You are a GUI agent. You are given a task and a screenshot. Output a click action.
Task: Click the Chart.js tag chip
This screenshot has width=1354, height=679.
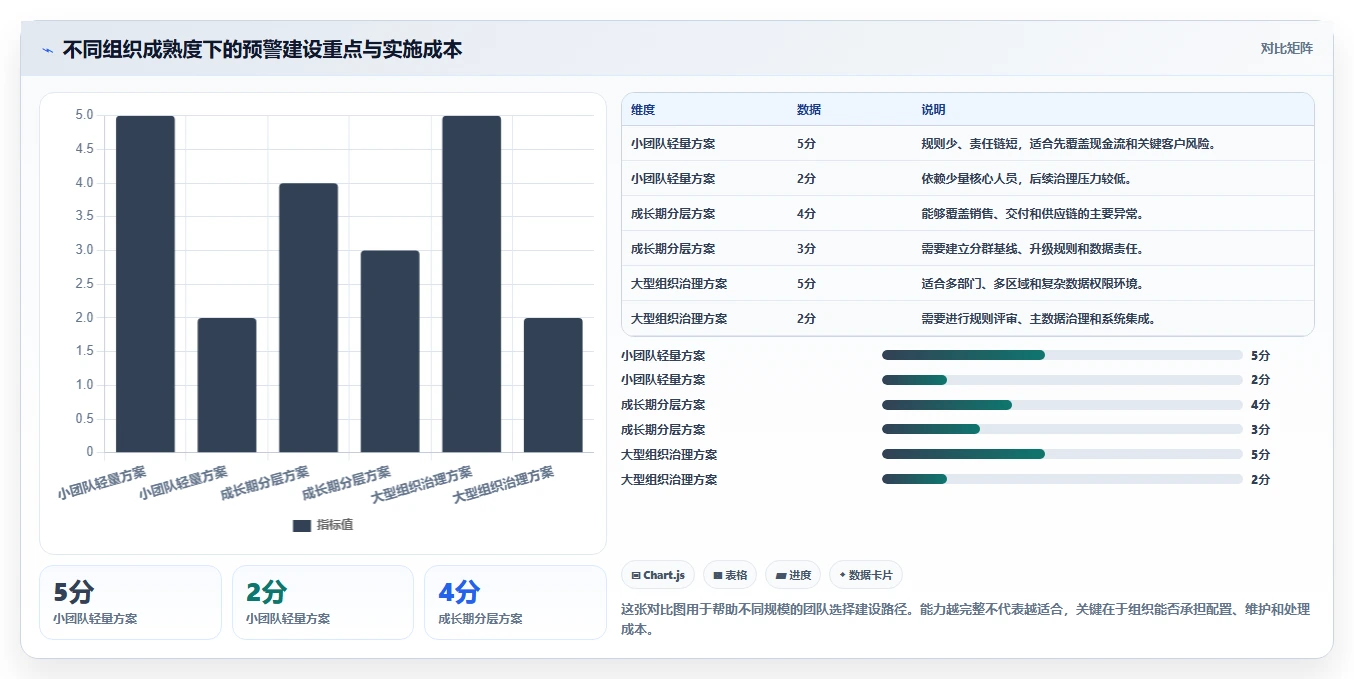point(658,575)
